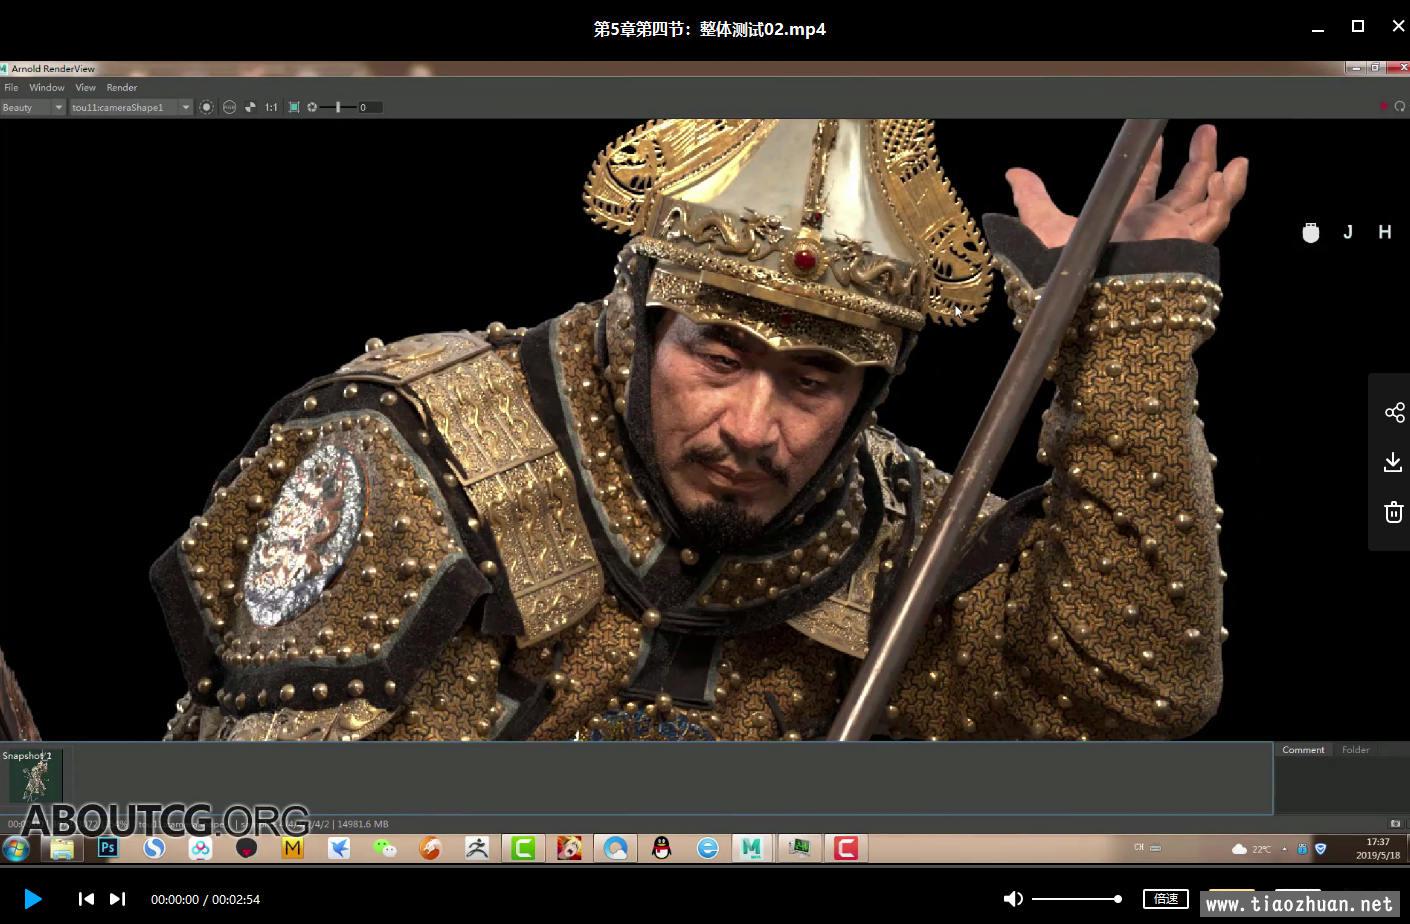Screen dimensions: 1410x924
Task: Click the exposure value field showing 0
Action: [370, 107]
